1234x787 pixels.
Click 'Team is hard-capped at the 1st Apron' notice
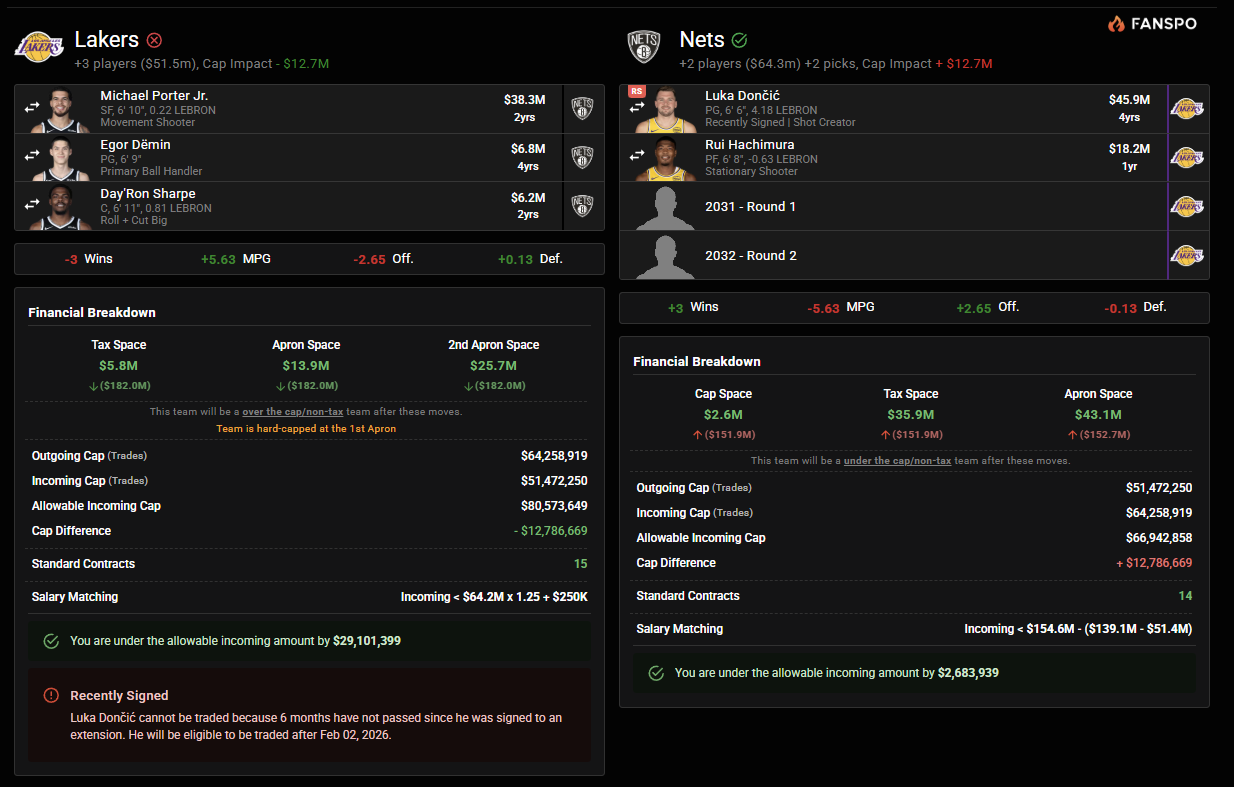click(x=306, y=428)
